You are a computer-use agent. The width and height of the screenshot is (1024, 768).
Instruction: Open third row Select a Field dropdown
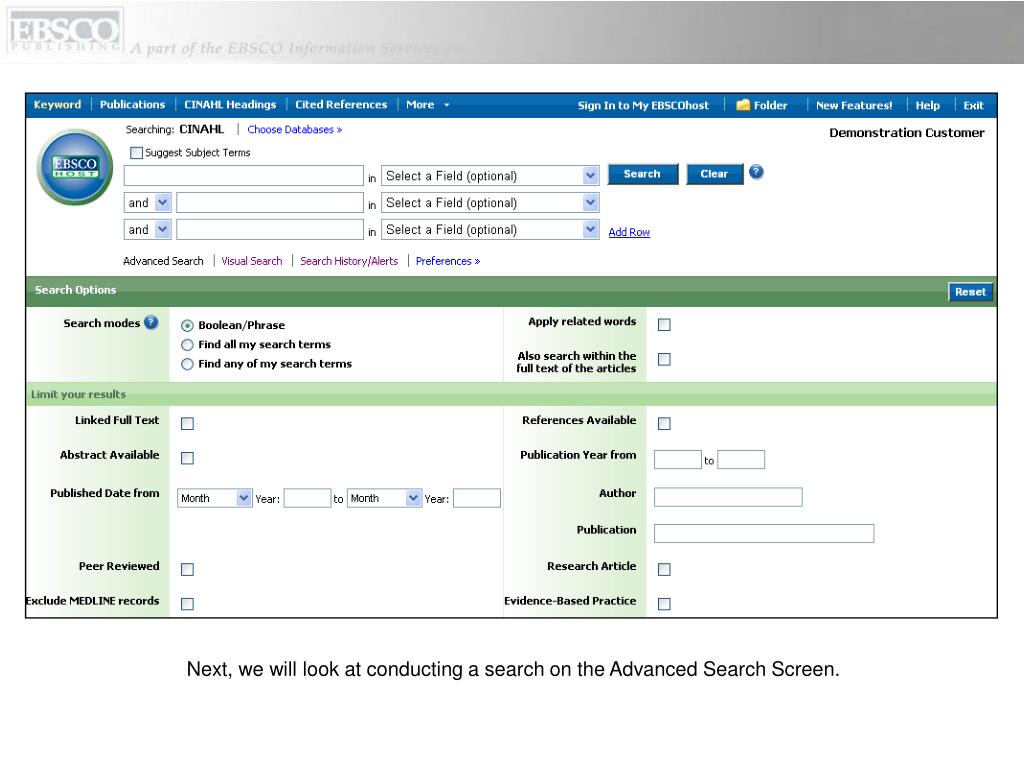[490, 229]
